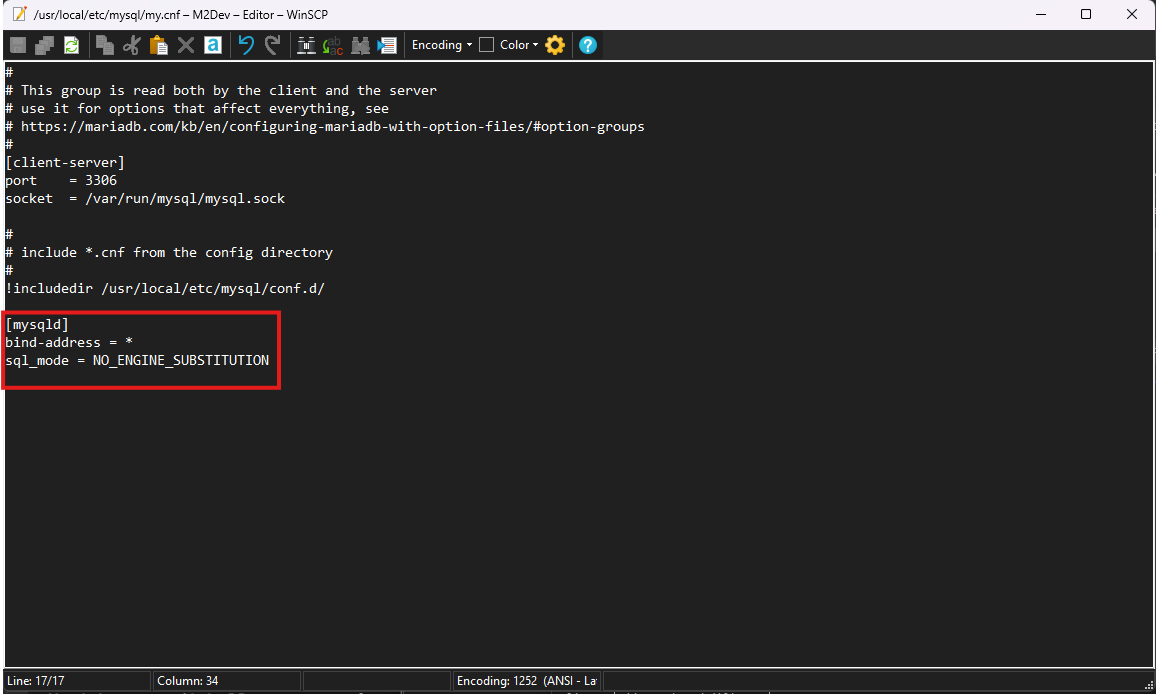The width and height of the screenshot is (1156, 694).
Task: Place cursor on sql_mode line
Action: (x=137, y=360)
